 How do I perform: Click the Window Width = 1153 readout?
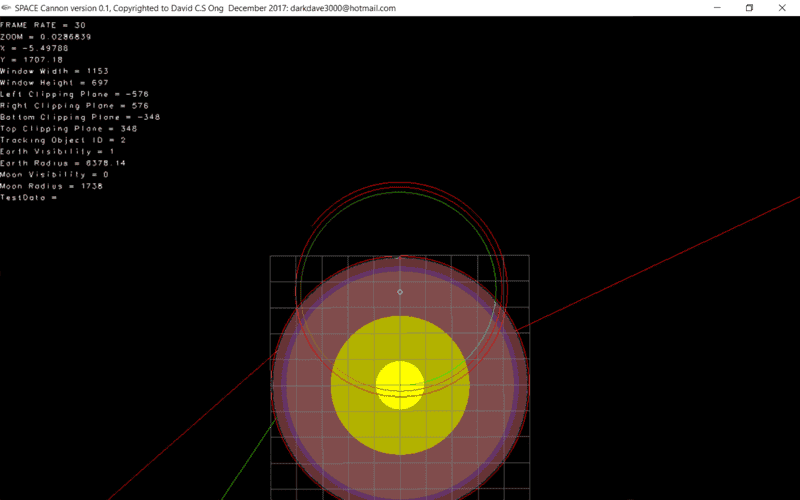(x=54, y=71)
